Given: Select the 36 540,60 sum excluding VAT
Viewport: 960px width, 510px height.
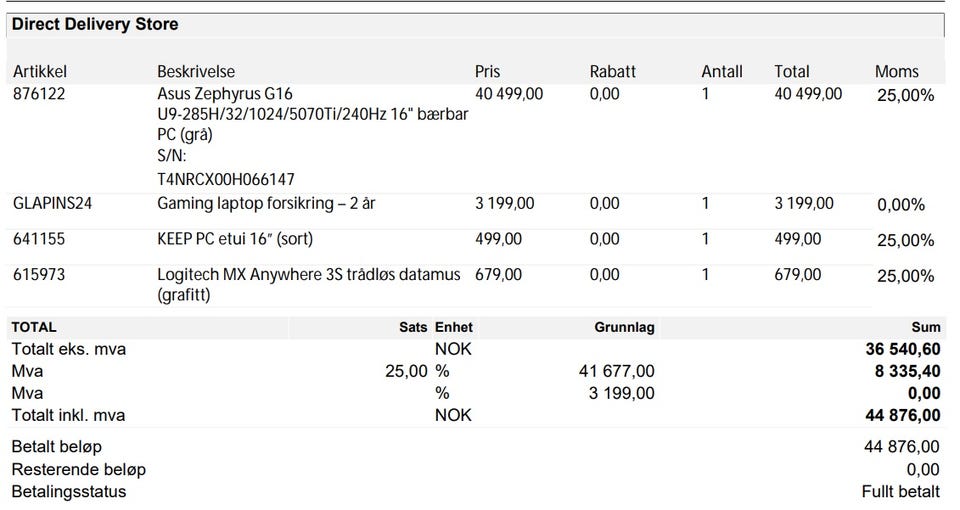Looking at the screenshot, I should tap(902, 350).
